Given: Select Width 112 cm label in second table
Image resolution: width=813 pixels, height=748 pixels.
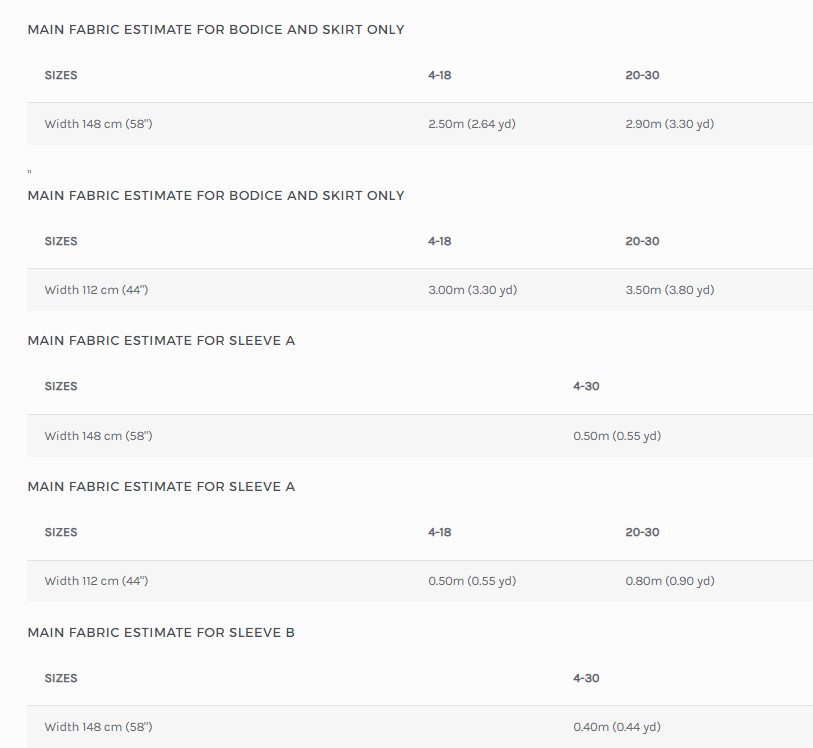Looking at the screenshot, I should (x=96, y=290).
